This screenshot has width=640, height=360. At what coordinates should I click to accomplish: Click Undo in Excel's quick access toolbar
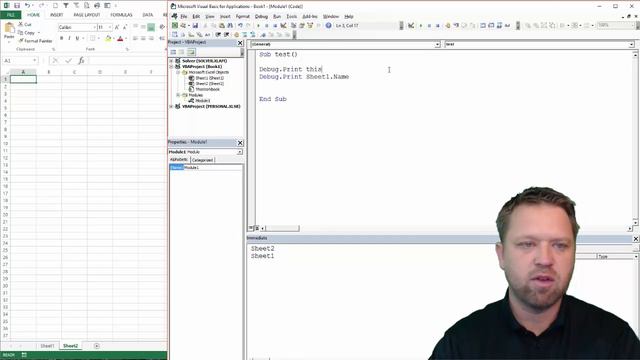pyautogui.click(x=27, y=6)
